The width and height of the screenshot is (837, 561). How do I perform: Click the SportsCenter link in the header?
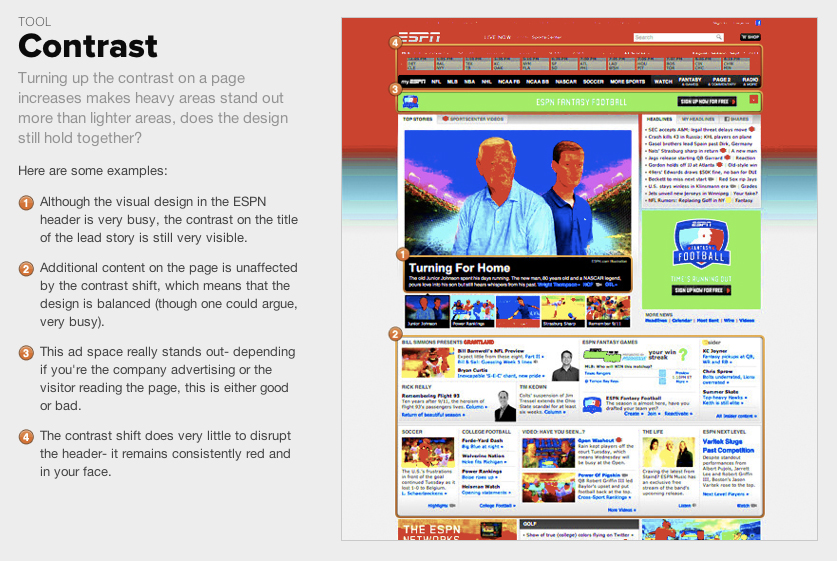547,37
